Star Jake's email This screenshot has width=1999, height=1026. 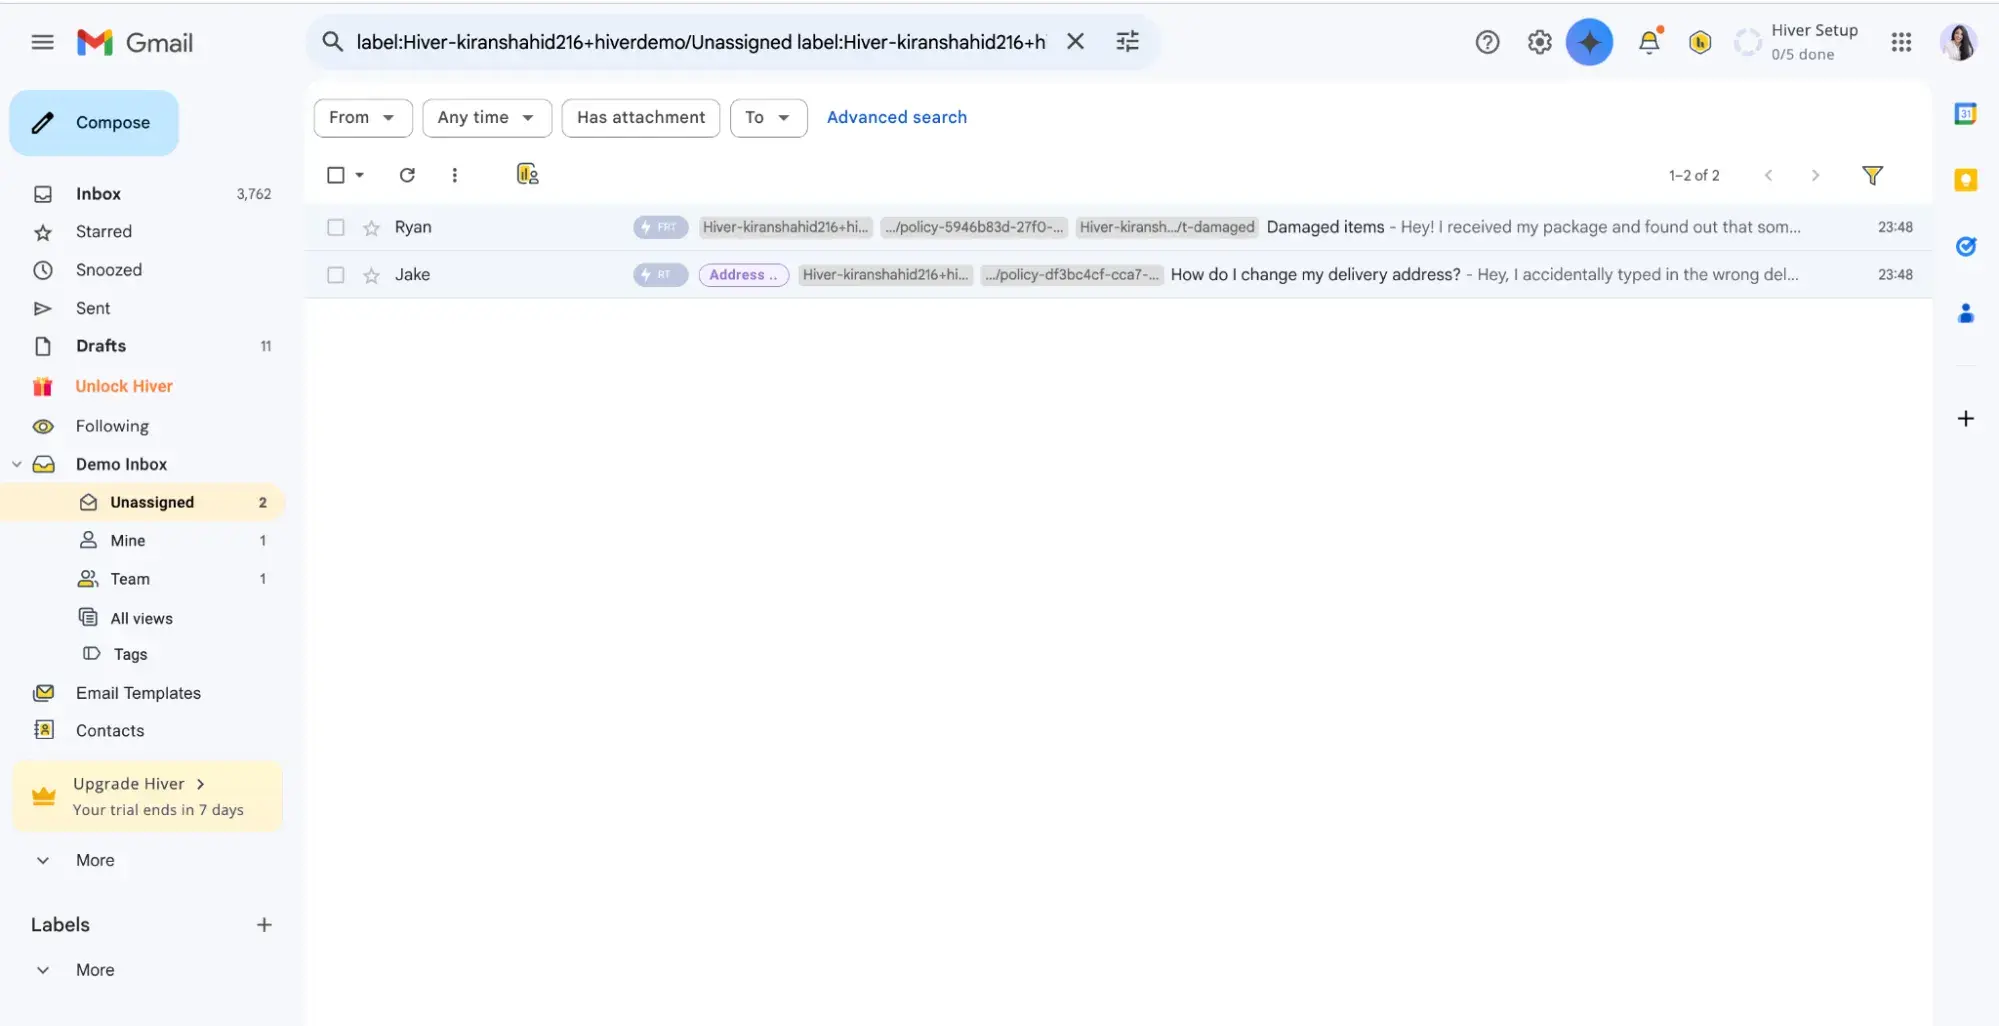click(x=371, y=275)
